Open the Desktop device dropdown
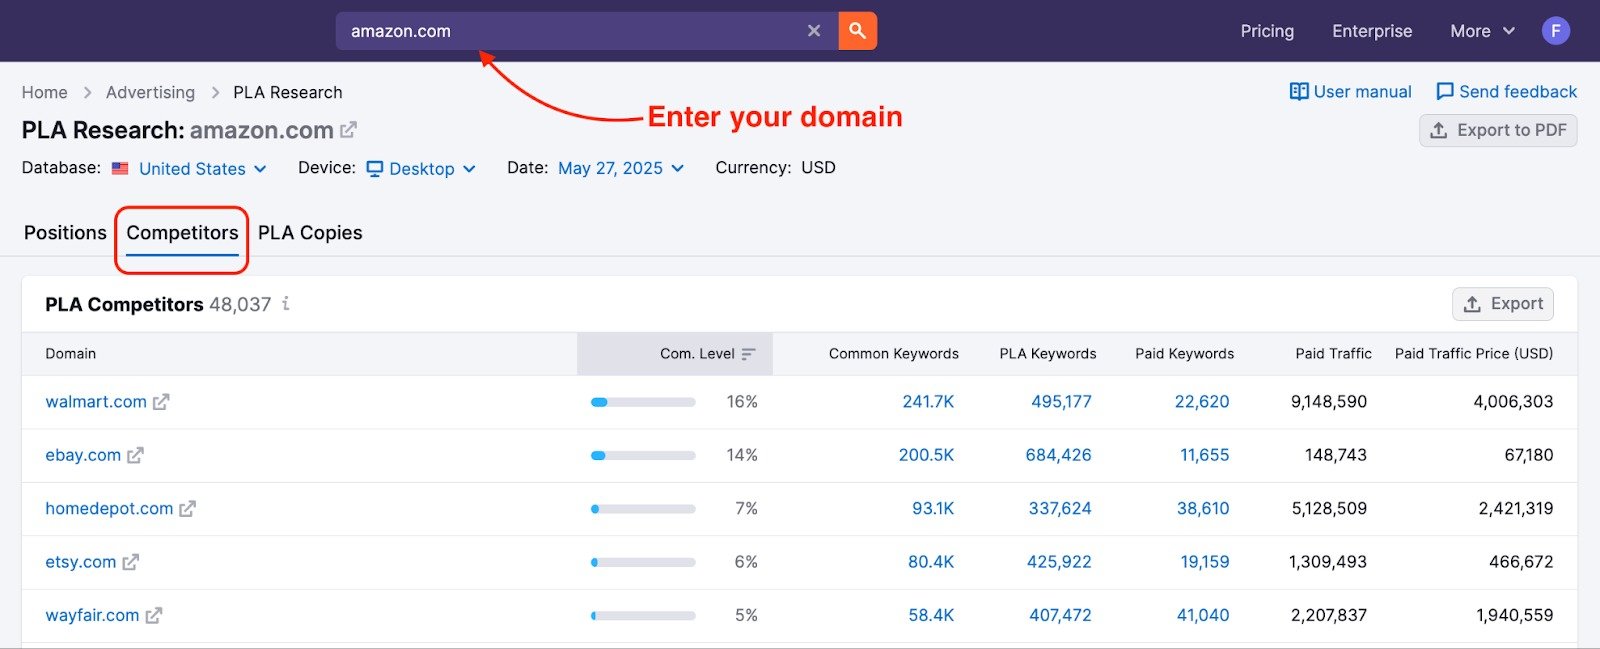1600x649 pixels. coord(421,169)
